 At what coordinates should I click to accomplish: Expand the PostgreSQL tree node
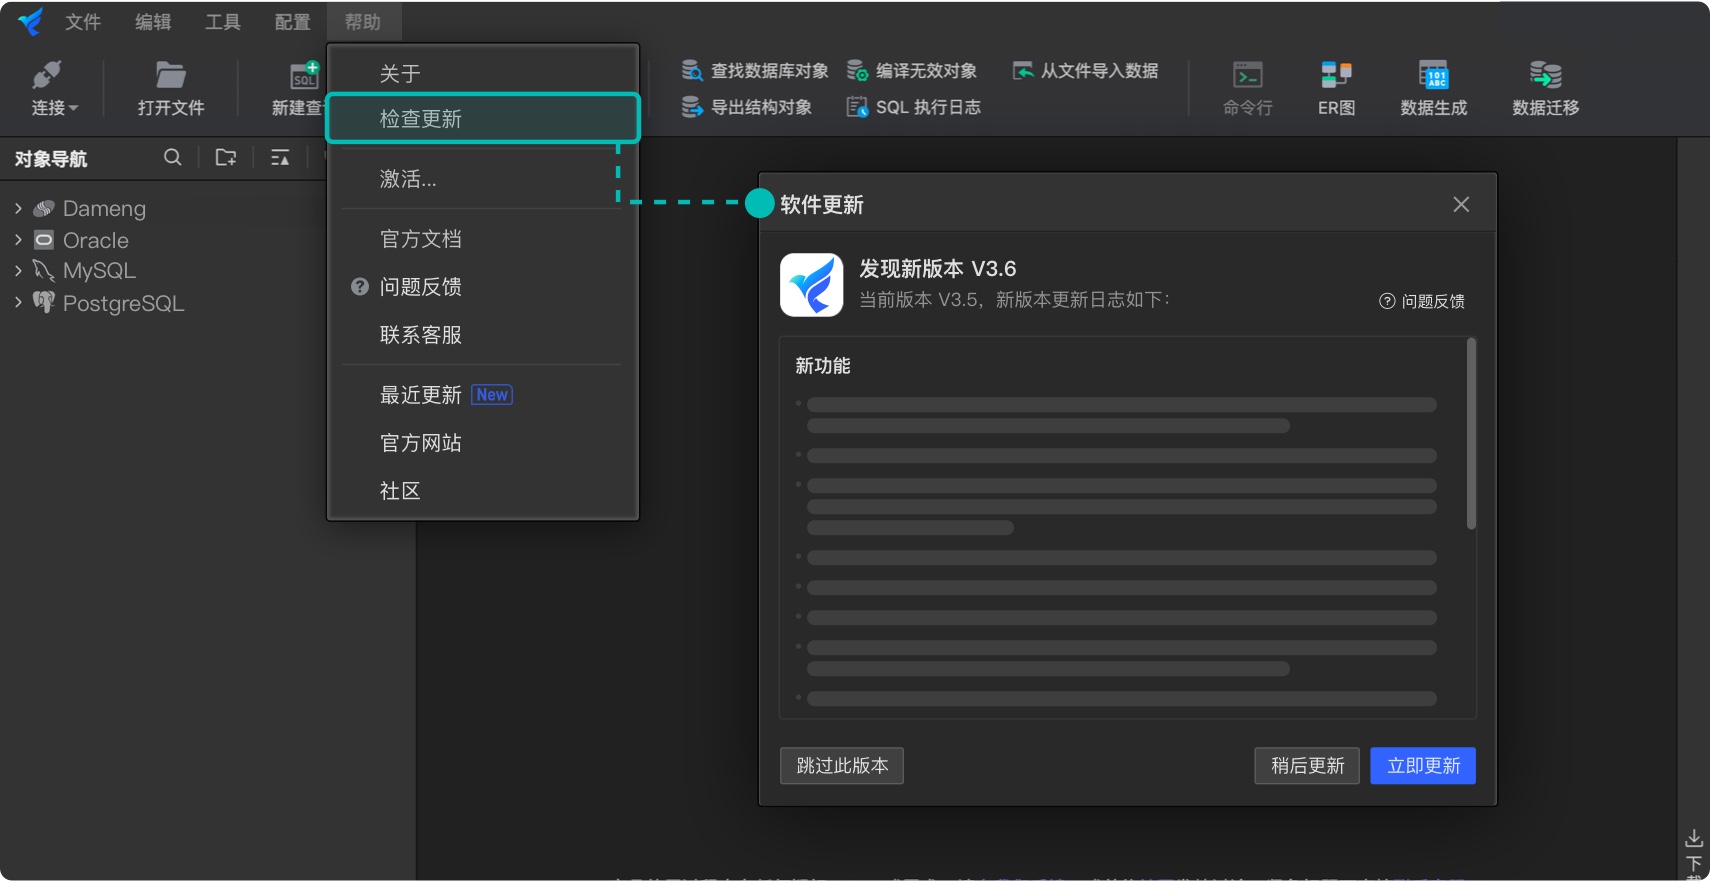[18, 302]
